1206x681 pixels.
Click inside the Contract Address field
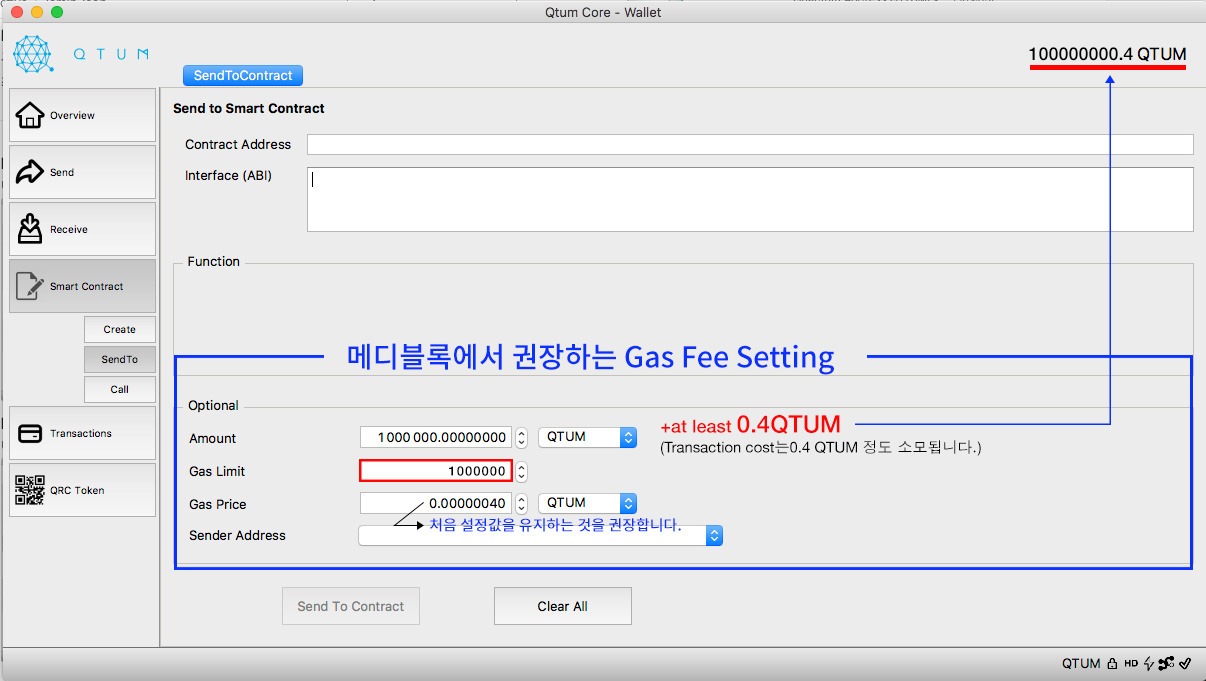[x=750, y=143]
